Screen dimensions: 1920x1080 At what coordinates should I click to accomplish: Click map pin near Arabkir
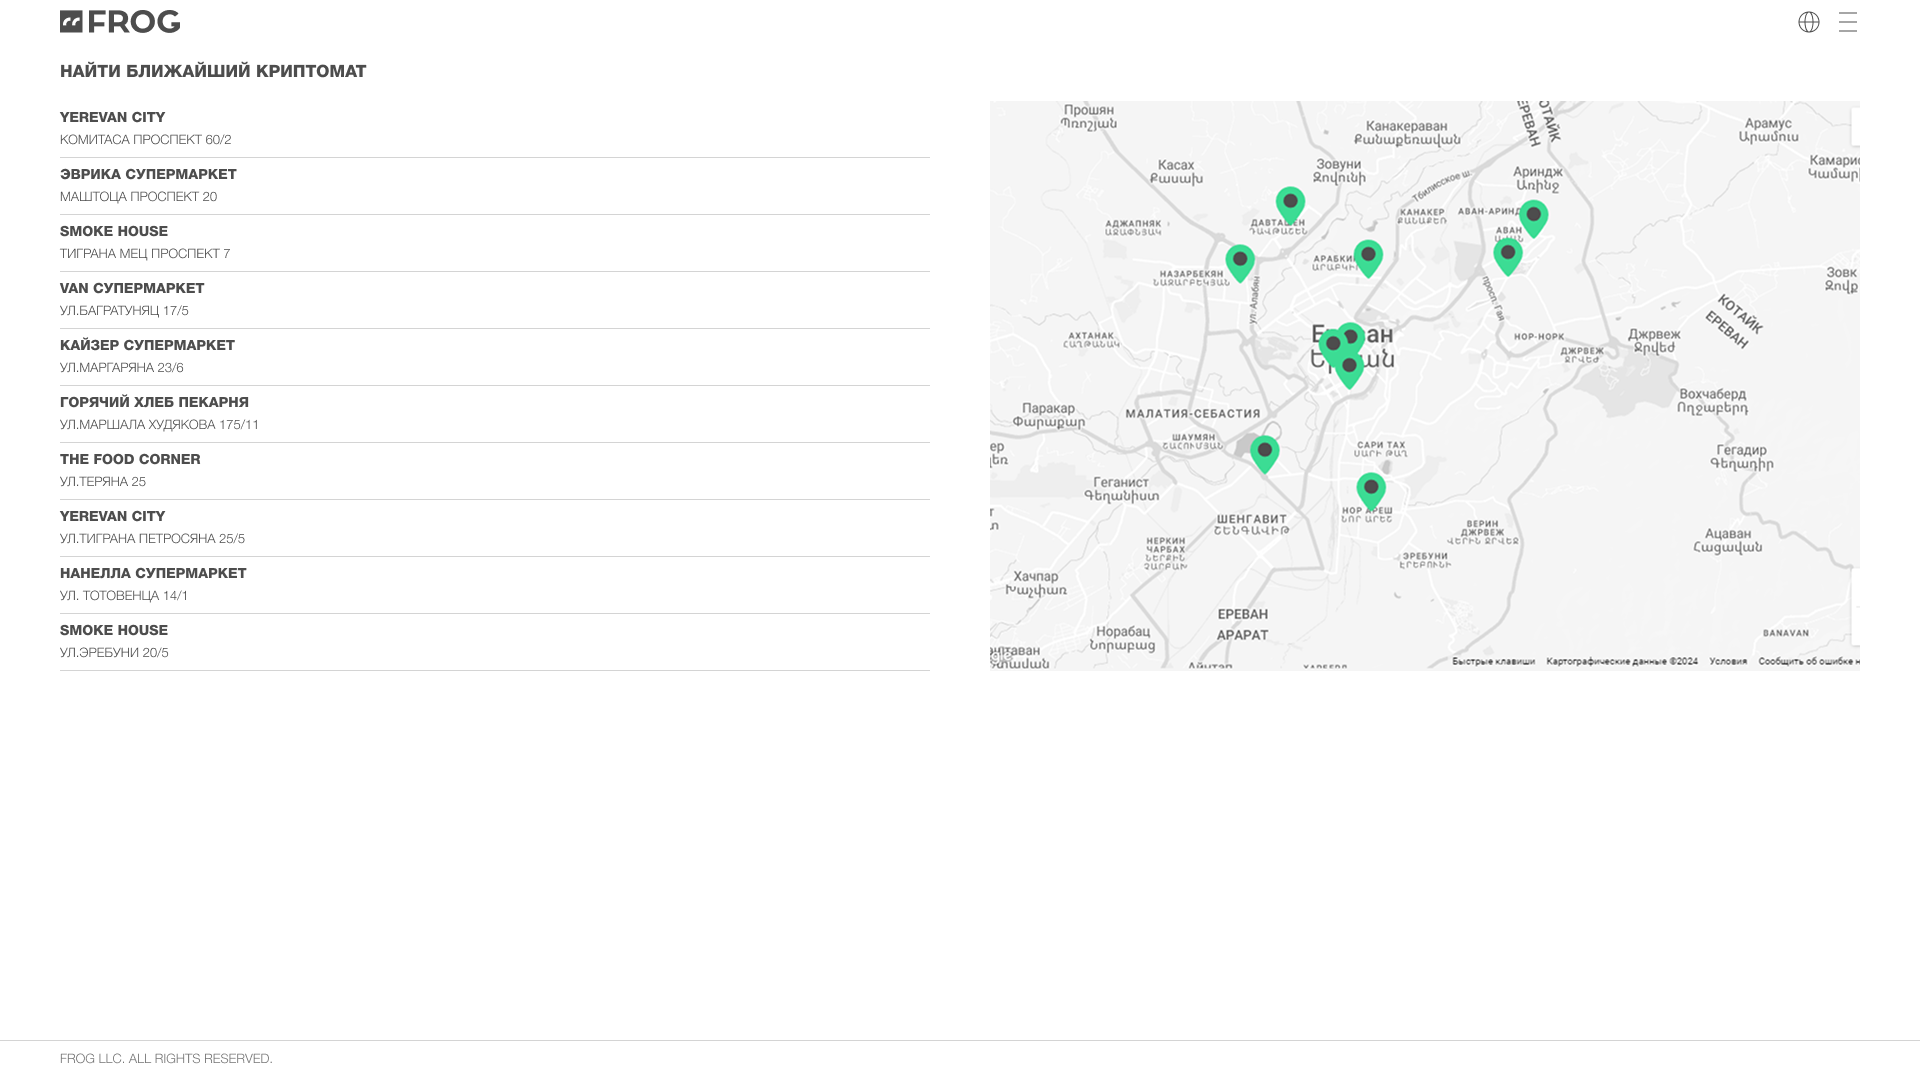1368,256
